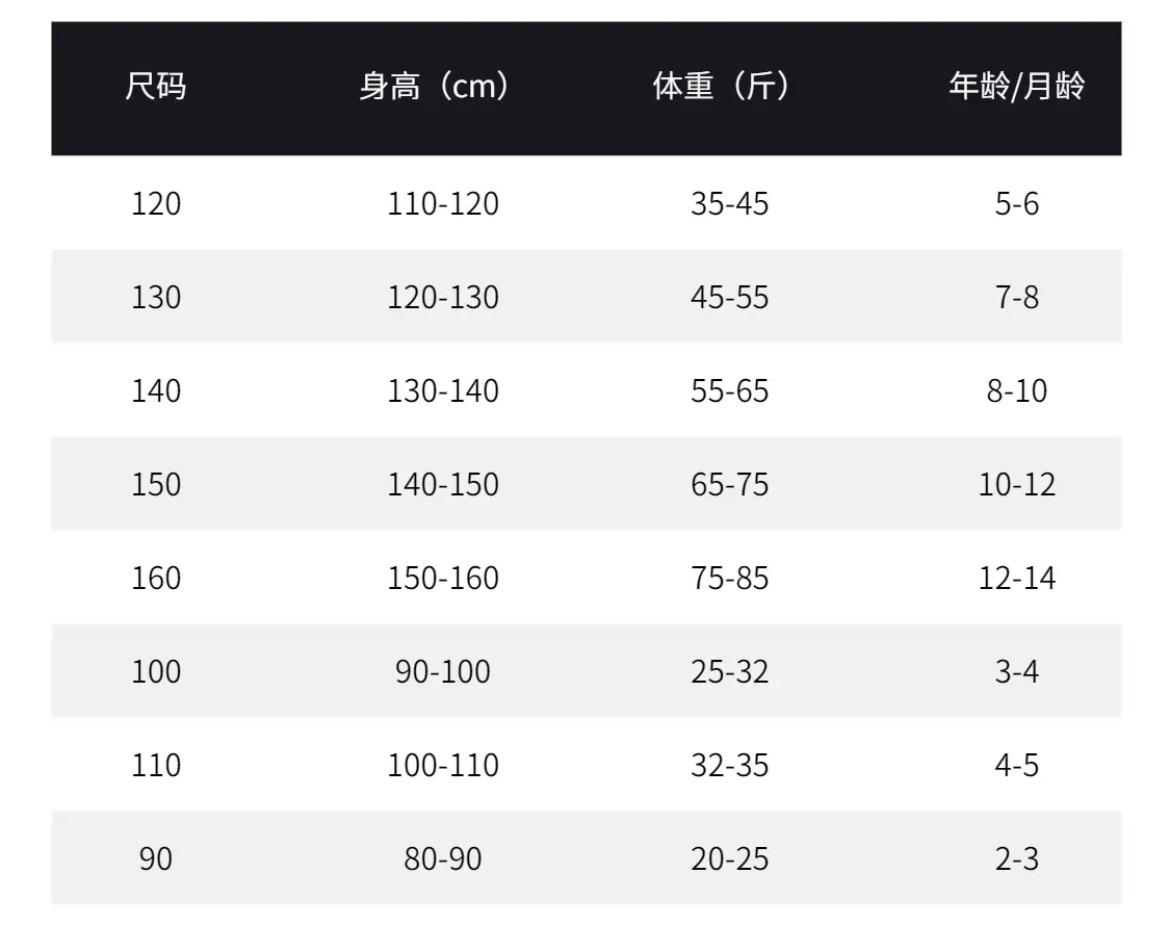Select size 120 in the table

[x=156, y=204]
